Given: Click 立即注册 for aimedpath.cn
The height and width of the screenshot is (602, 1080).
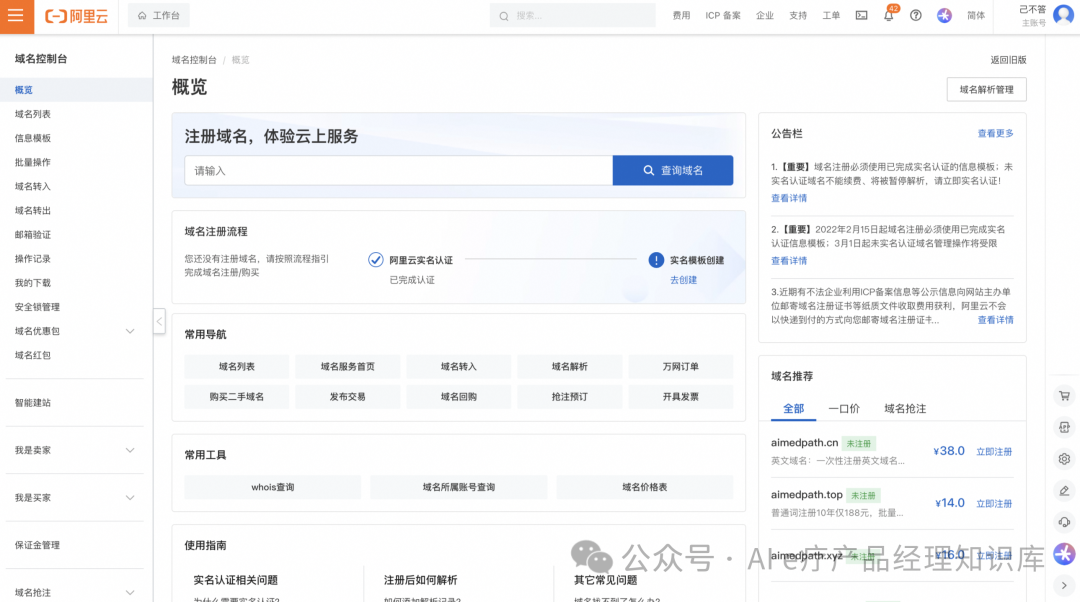Looking at the screenshot, I should [994, 452].
